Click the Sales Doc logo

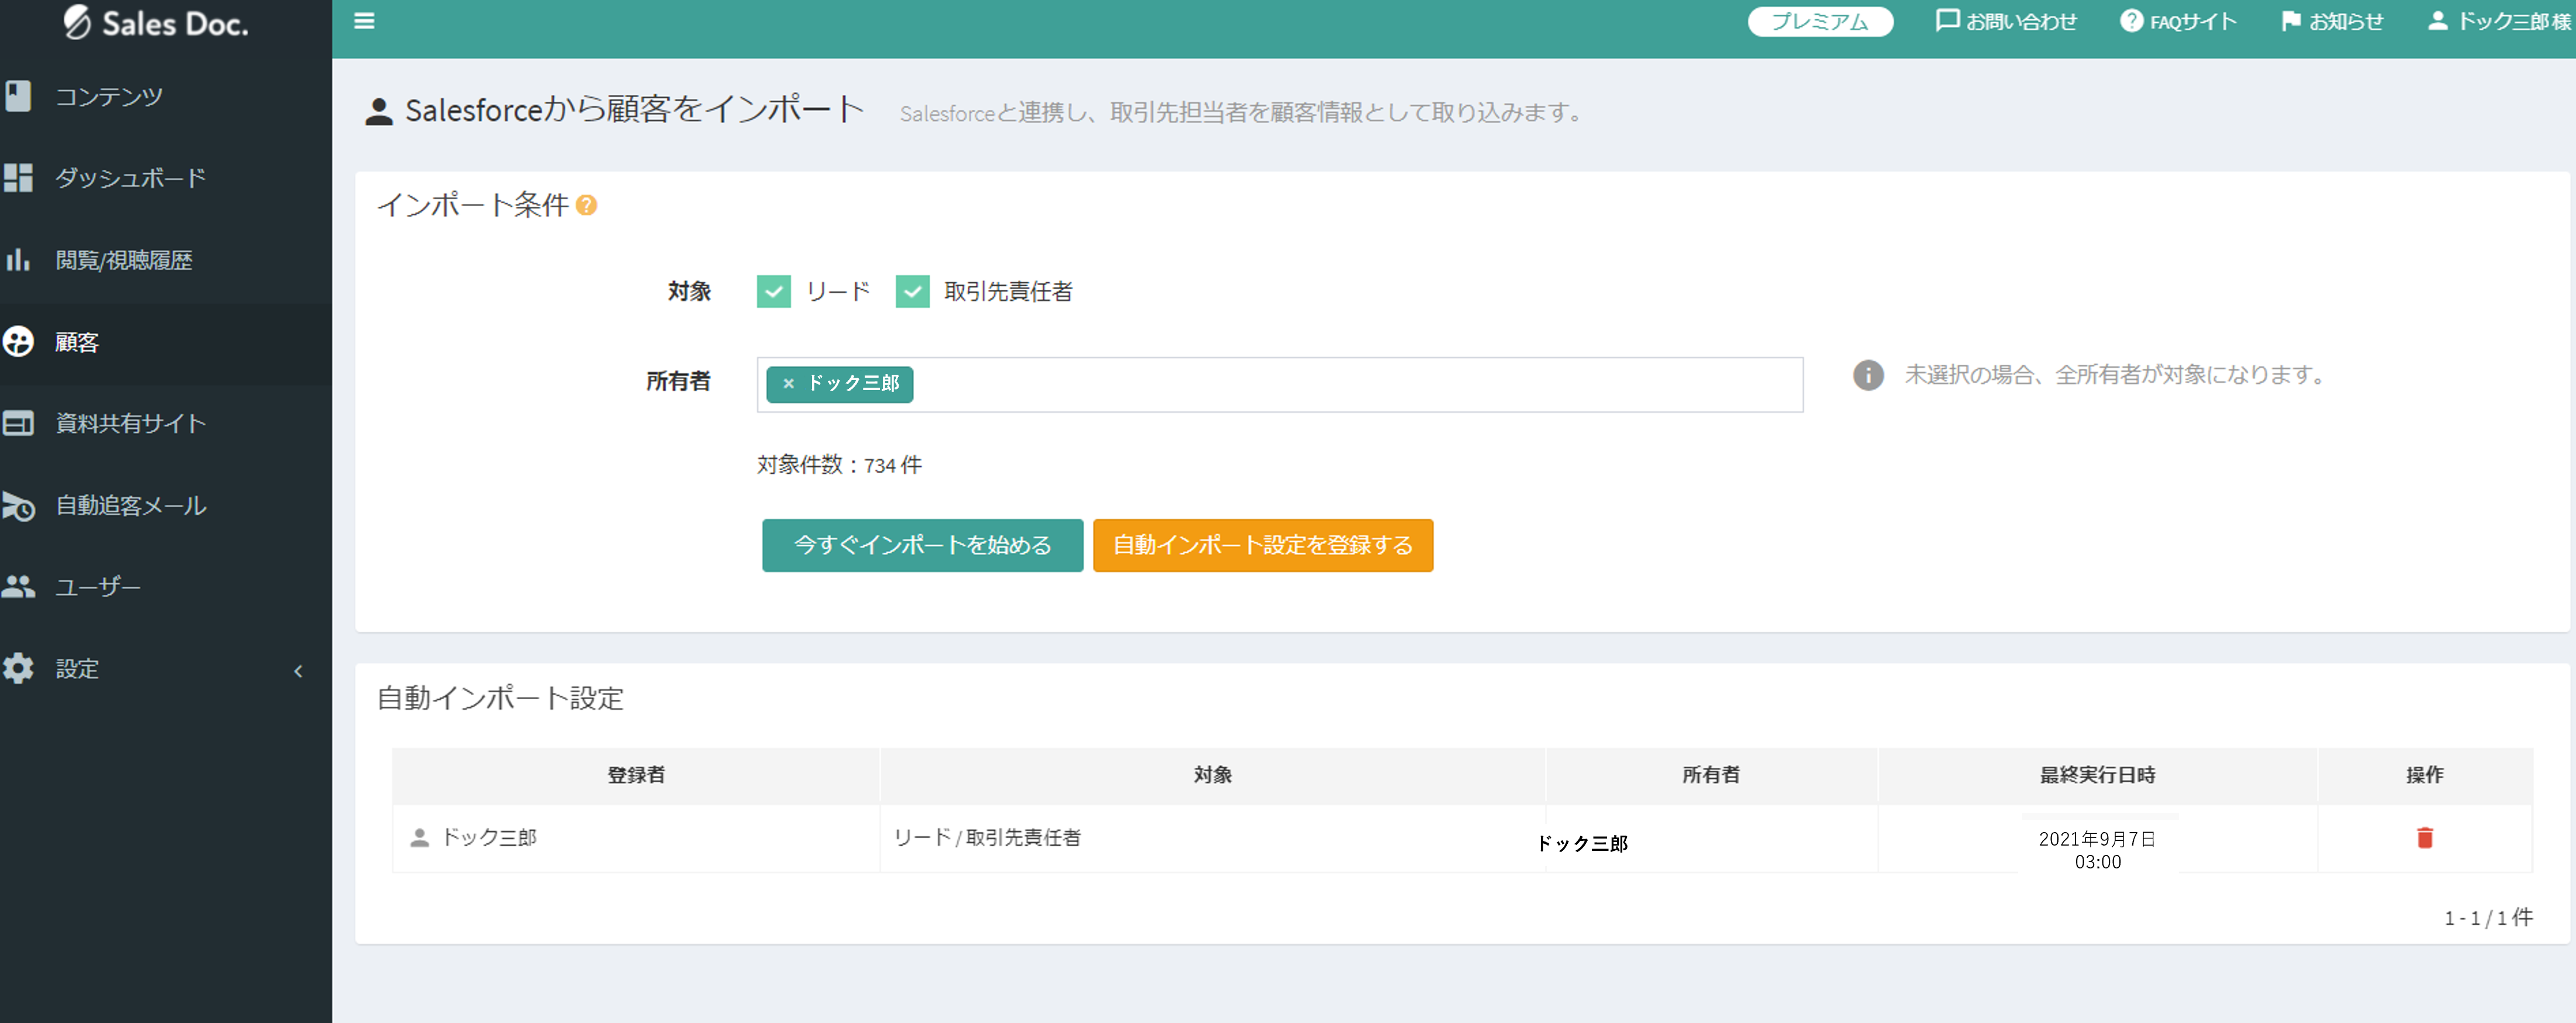click(x=155, y=23)
